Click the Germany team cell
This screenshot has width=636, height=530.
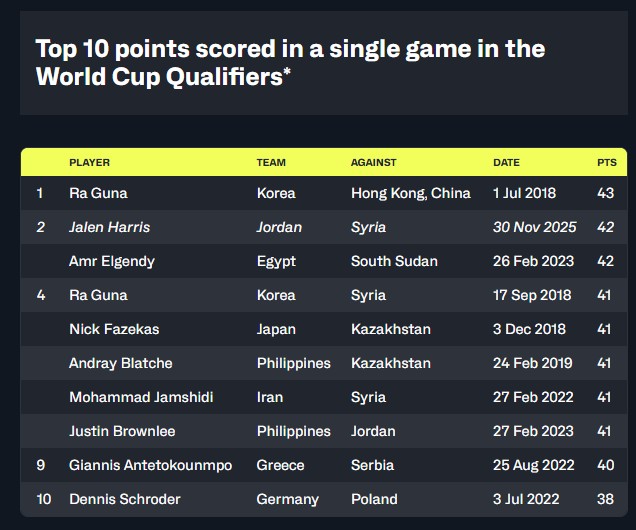(x=287, y=499)
